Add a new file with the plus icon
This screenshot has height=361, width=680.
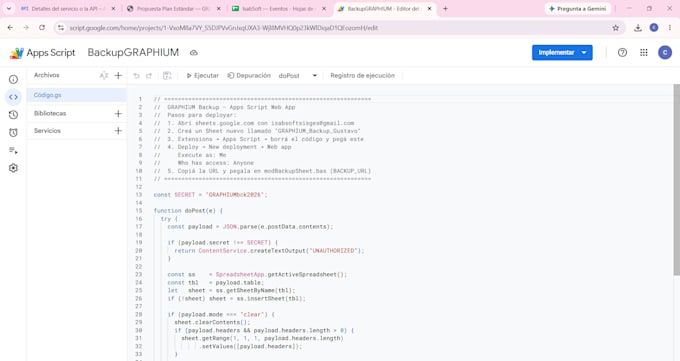point(118,75)
